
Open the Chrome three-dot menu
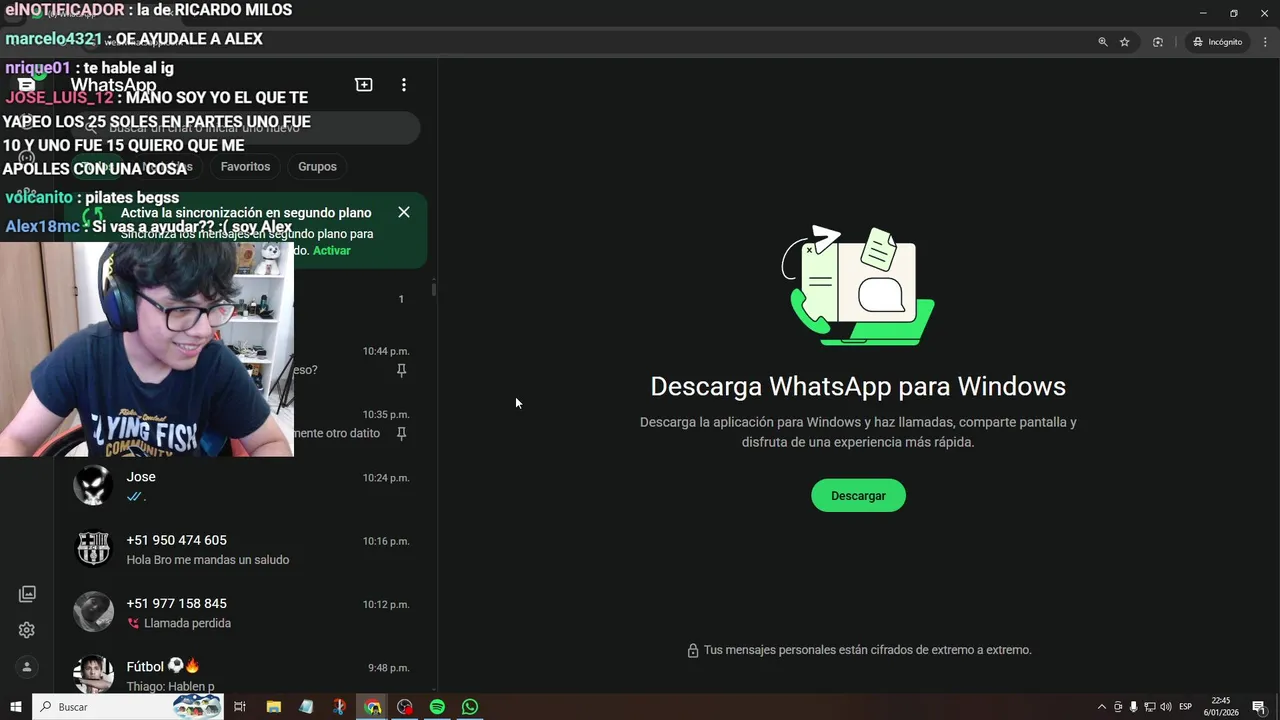click(1265, 42)
